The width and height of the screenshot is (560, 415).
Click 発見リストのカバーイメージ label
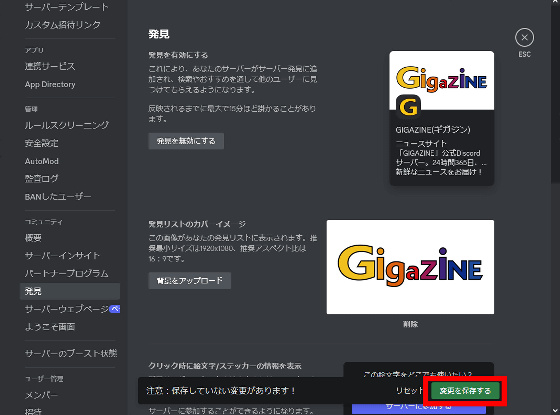tap(197, 224)
